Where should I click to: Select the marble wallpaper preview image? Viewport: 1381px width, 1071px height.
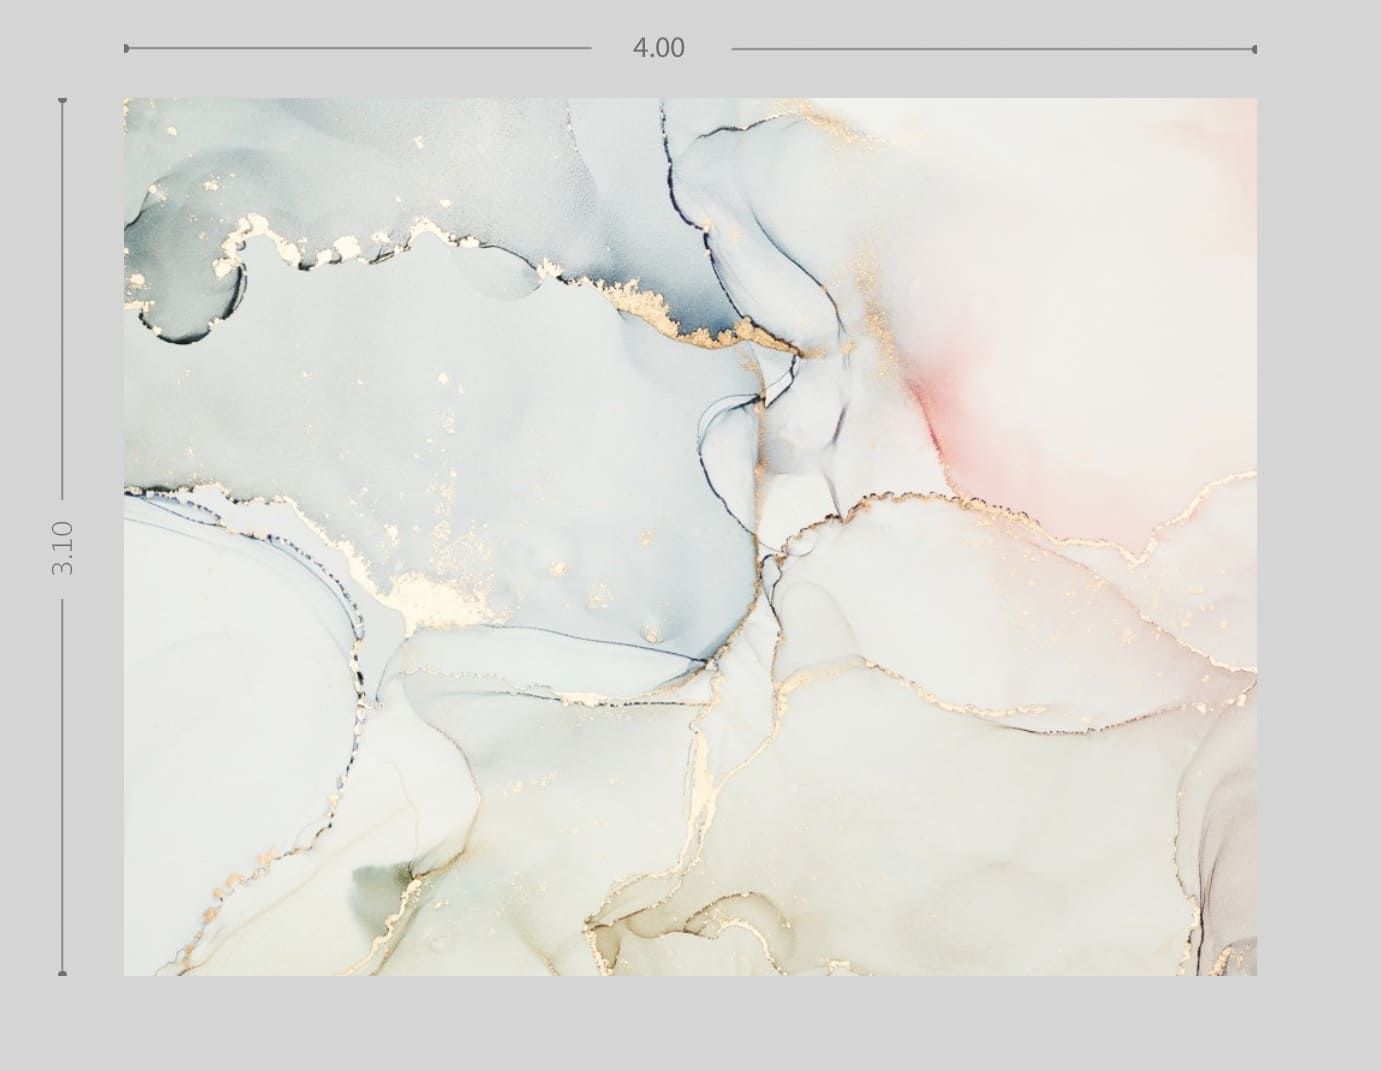(x=690, y=536)
